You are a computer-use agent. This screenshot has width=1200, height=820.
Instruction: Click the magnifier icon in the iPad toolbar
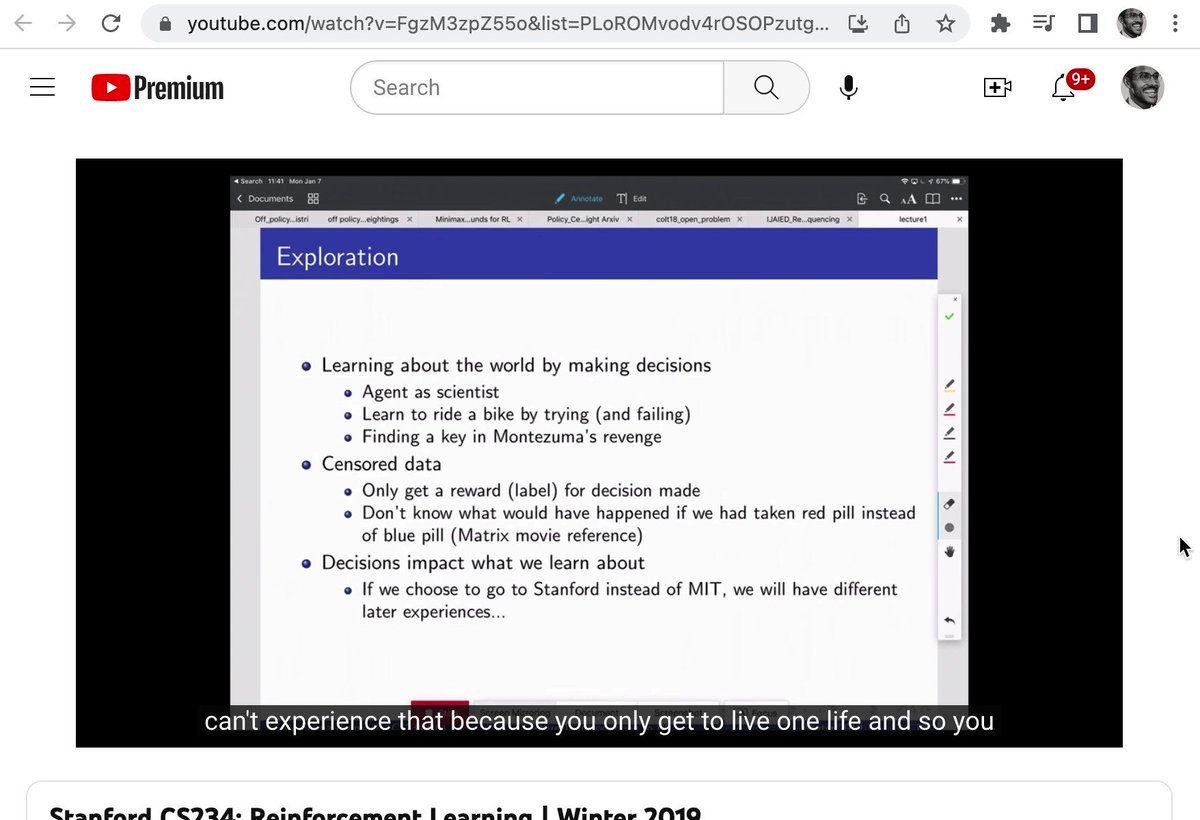tap(885, 199)
